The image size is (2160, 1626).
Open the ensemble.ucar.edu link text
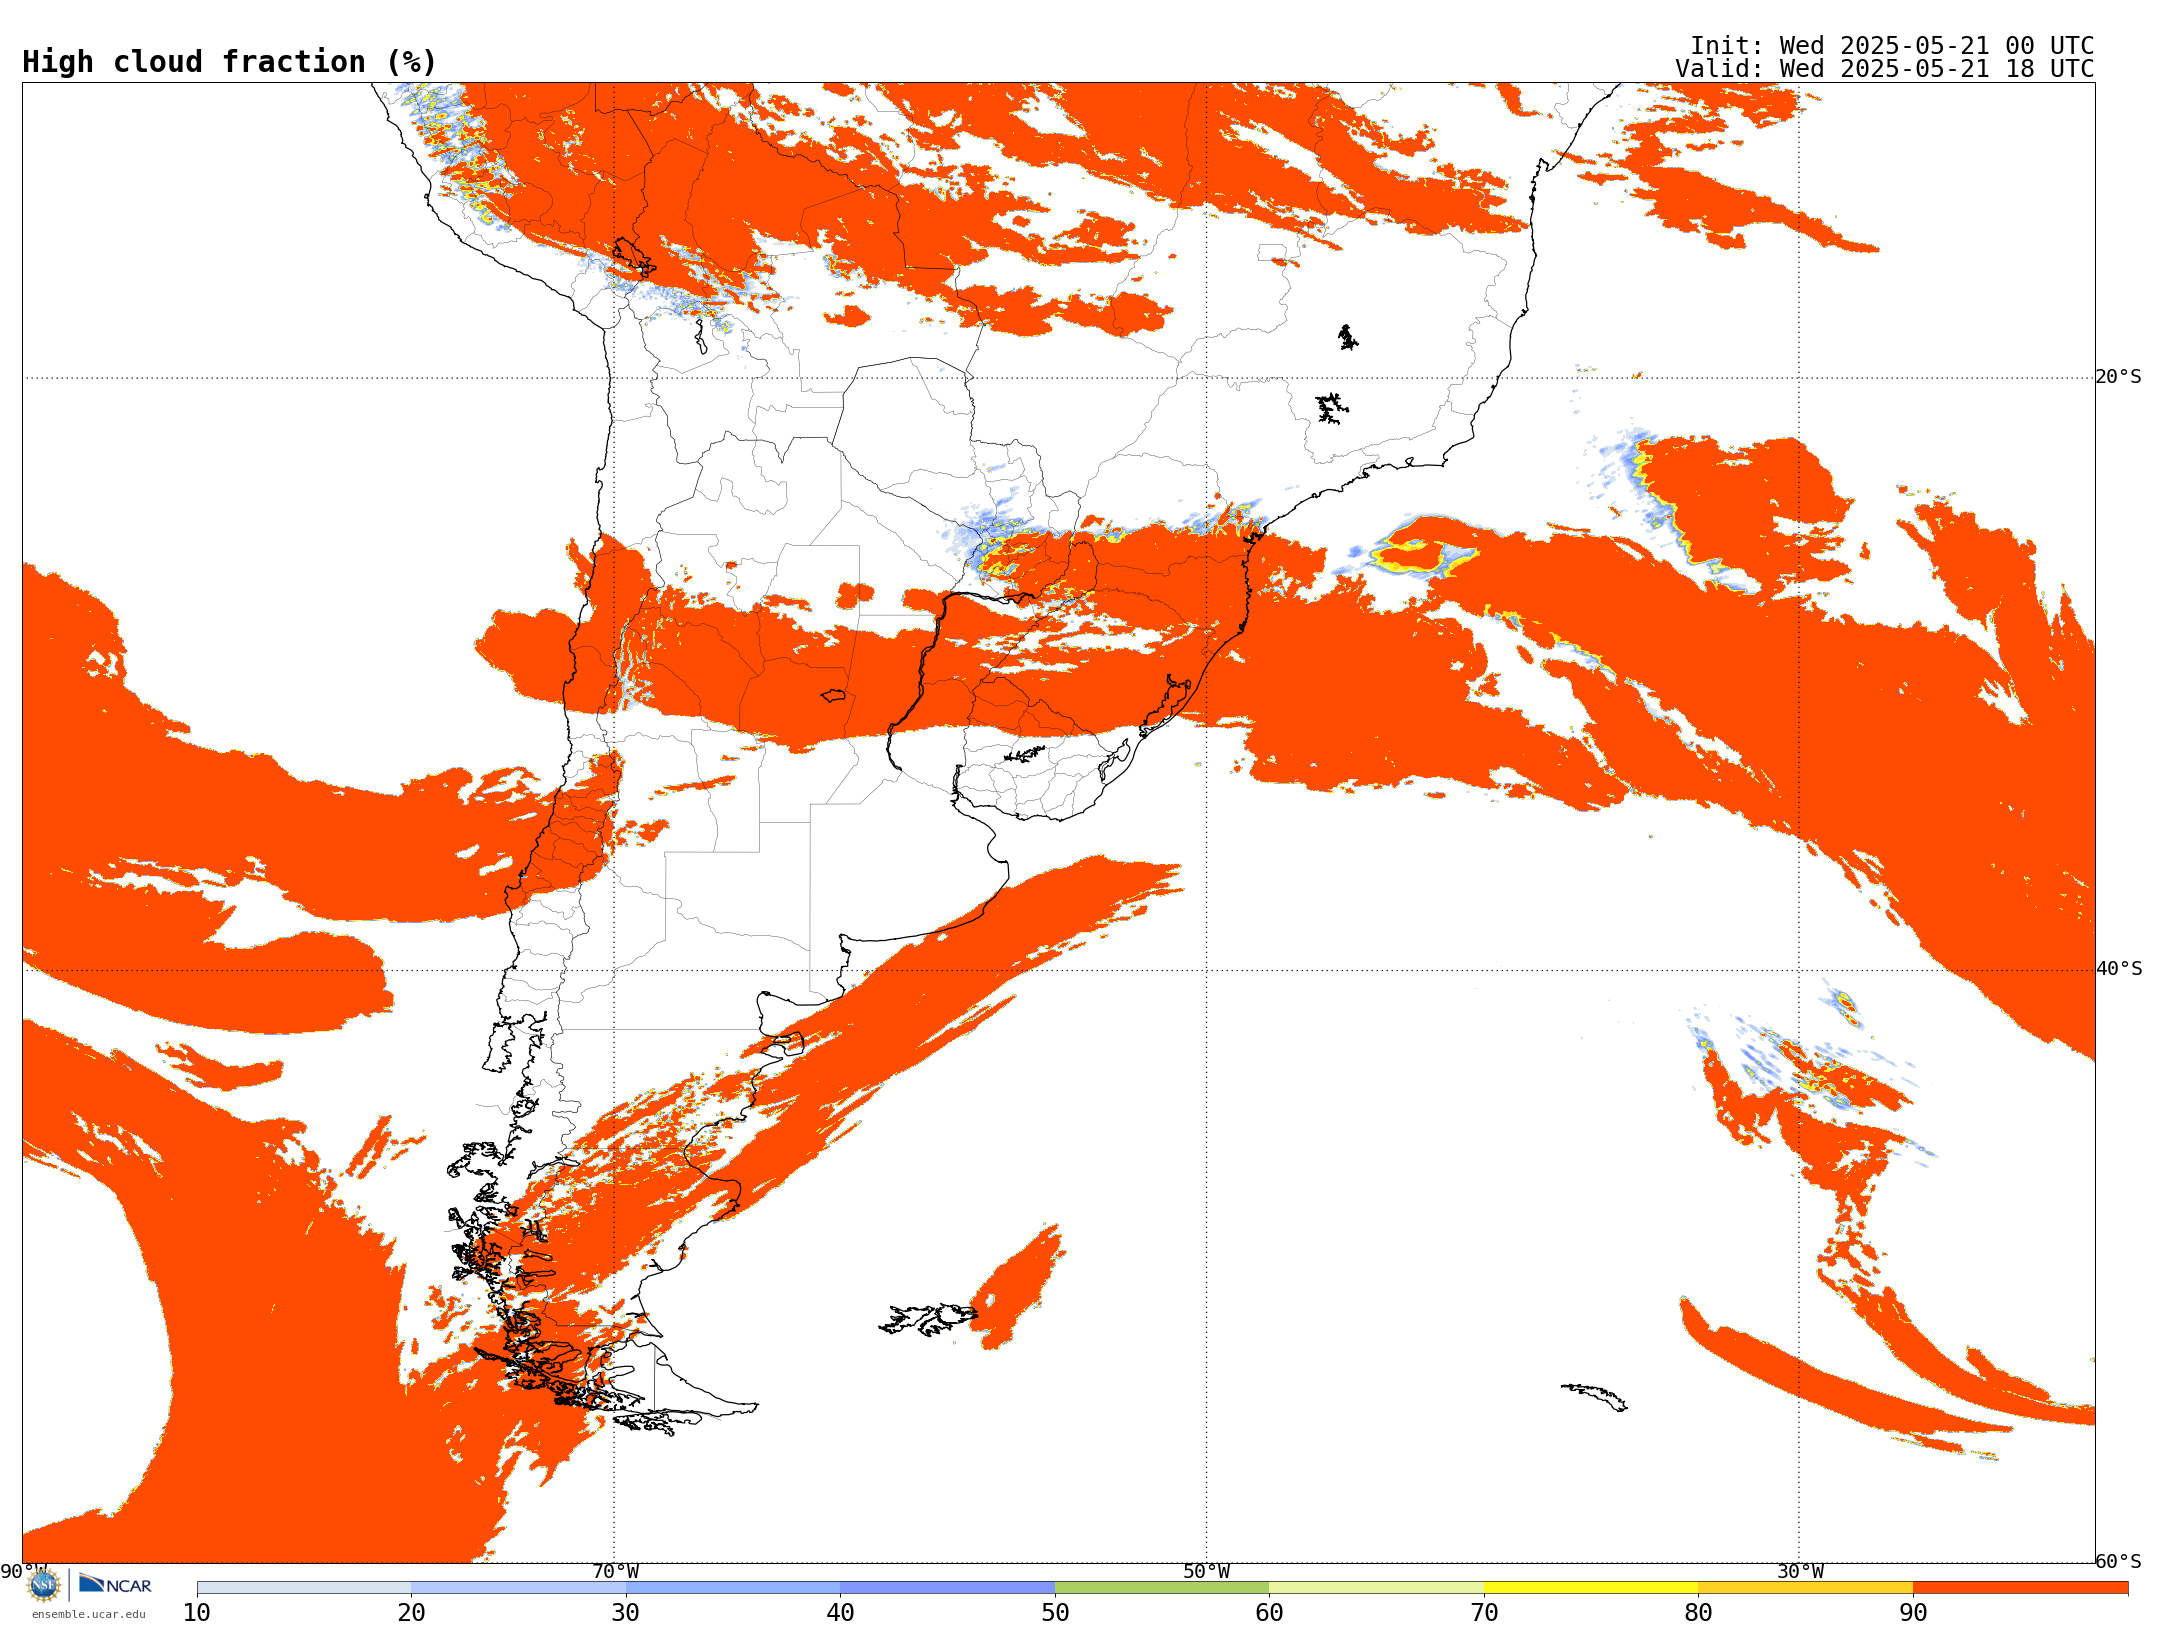coord(88,1614)
